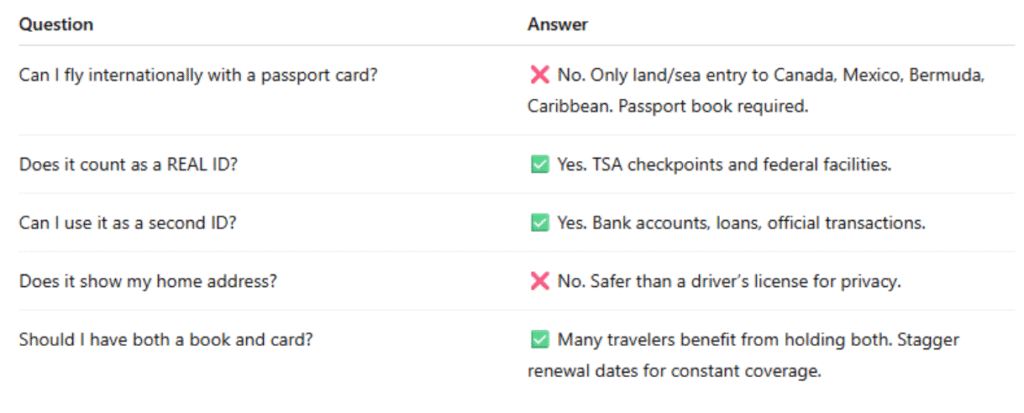The height and width of the screenshot is (413, 1024).
Task: Click 'Yes. TSA checkpoints and federal facilities.' answer
Action: click(724, 165)
